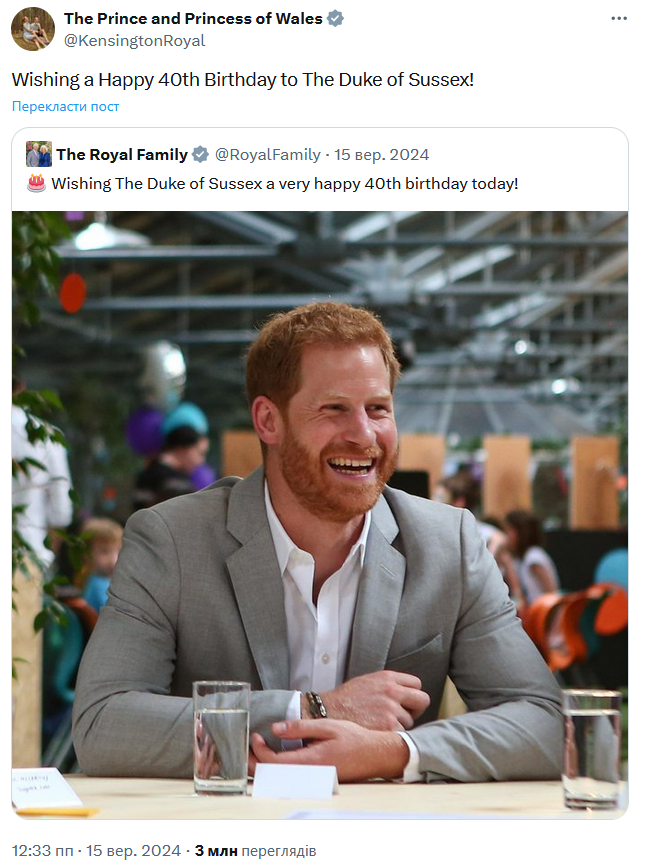Click the 'Перекласти пост' translate link
The height and width of the screenshot is (867, 645).
tap(66, 106)
